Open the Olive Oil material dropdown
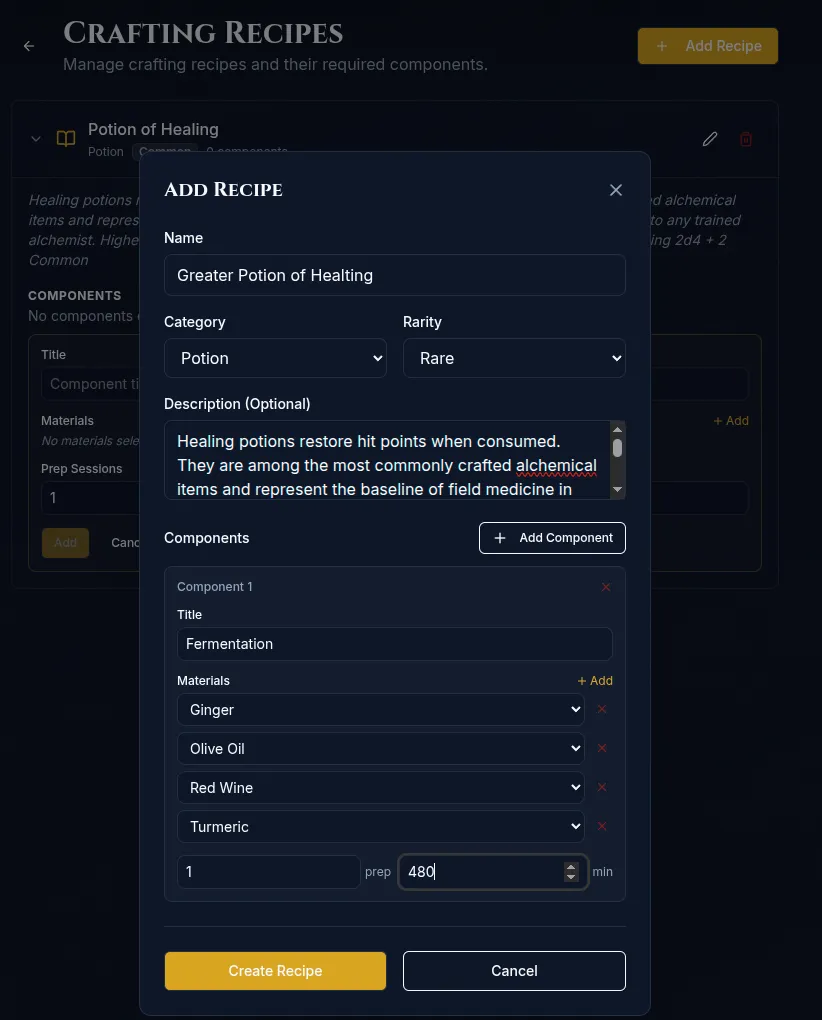This screenshot has width=822, height=1020. coord(380,749)
